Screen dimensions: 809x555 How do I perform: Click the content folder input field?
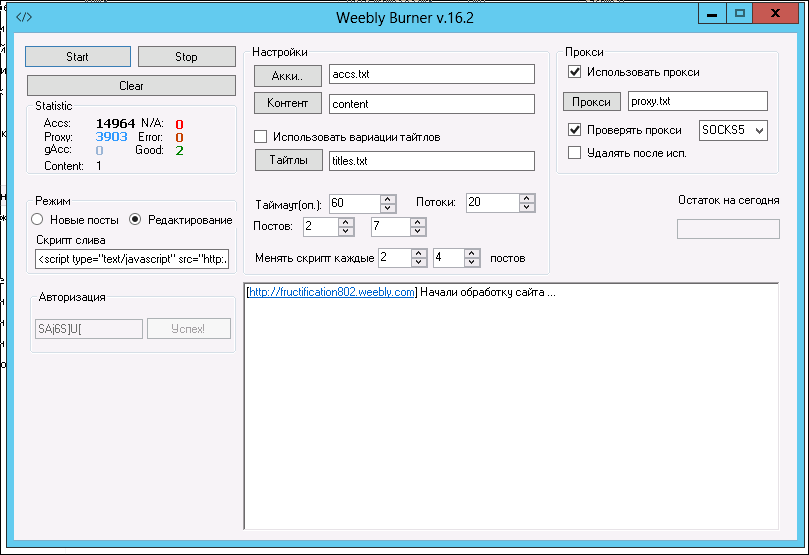coord(432,104)
